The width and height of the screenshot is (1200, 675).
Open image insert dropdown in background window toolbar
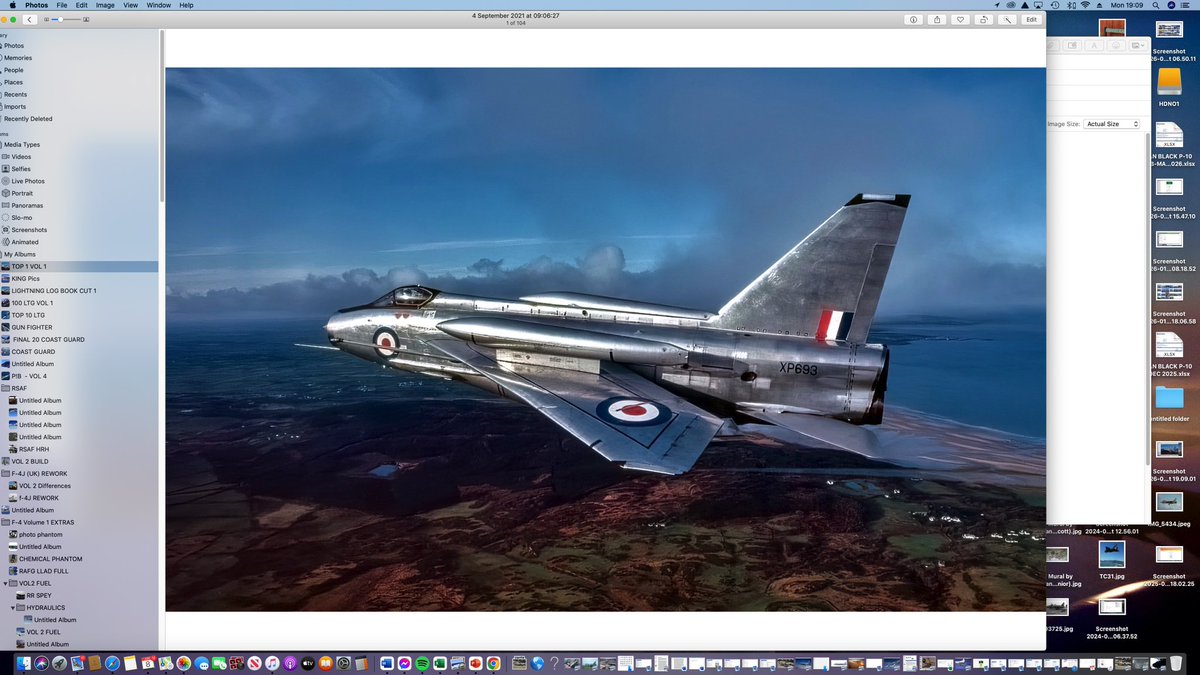point(1137,45)
